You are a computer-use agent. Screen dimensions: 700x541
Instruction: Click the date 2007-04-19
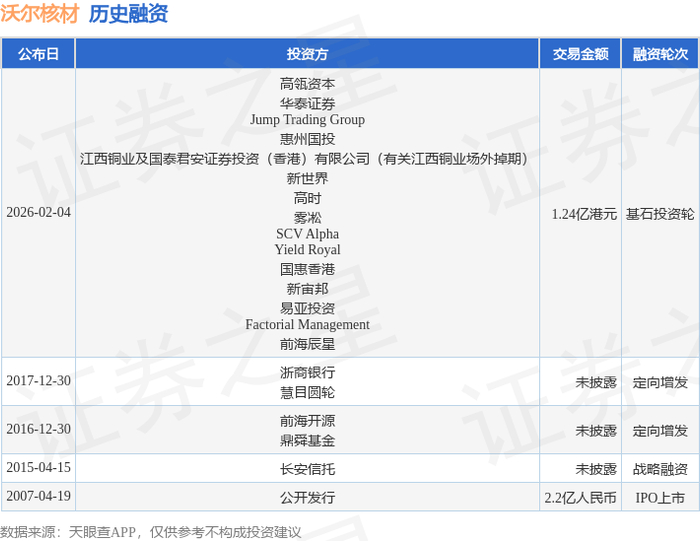pyautogui.click(x=38, y=496)
